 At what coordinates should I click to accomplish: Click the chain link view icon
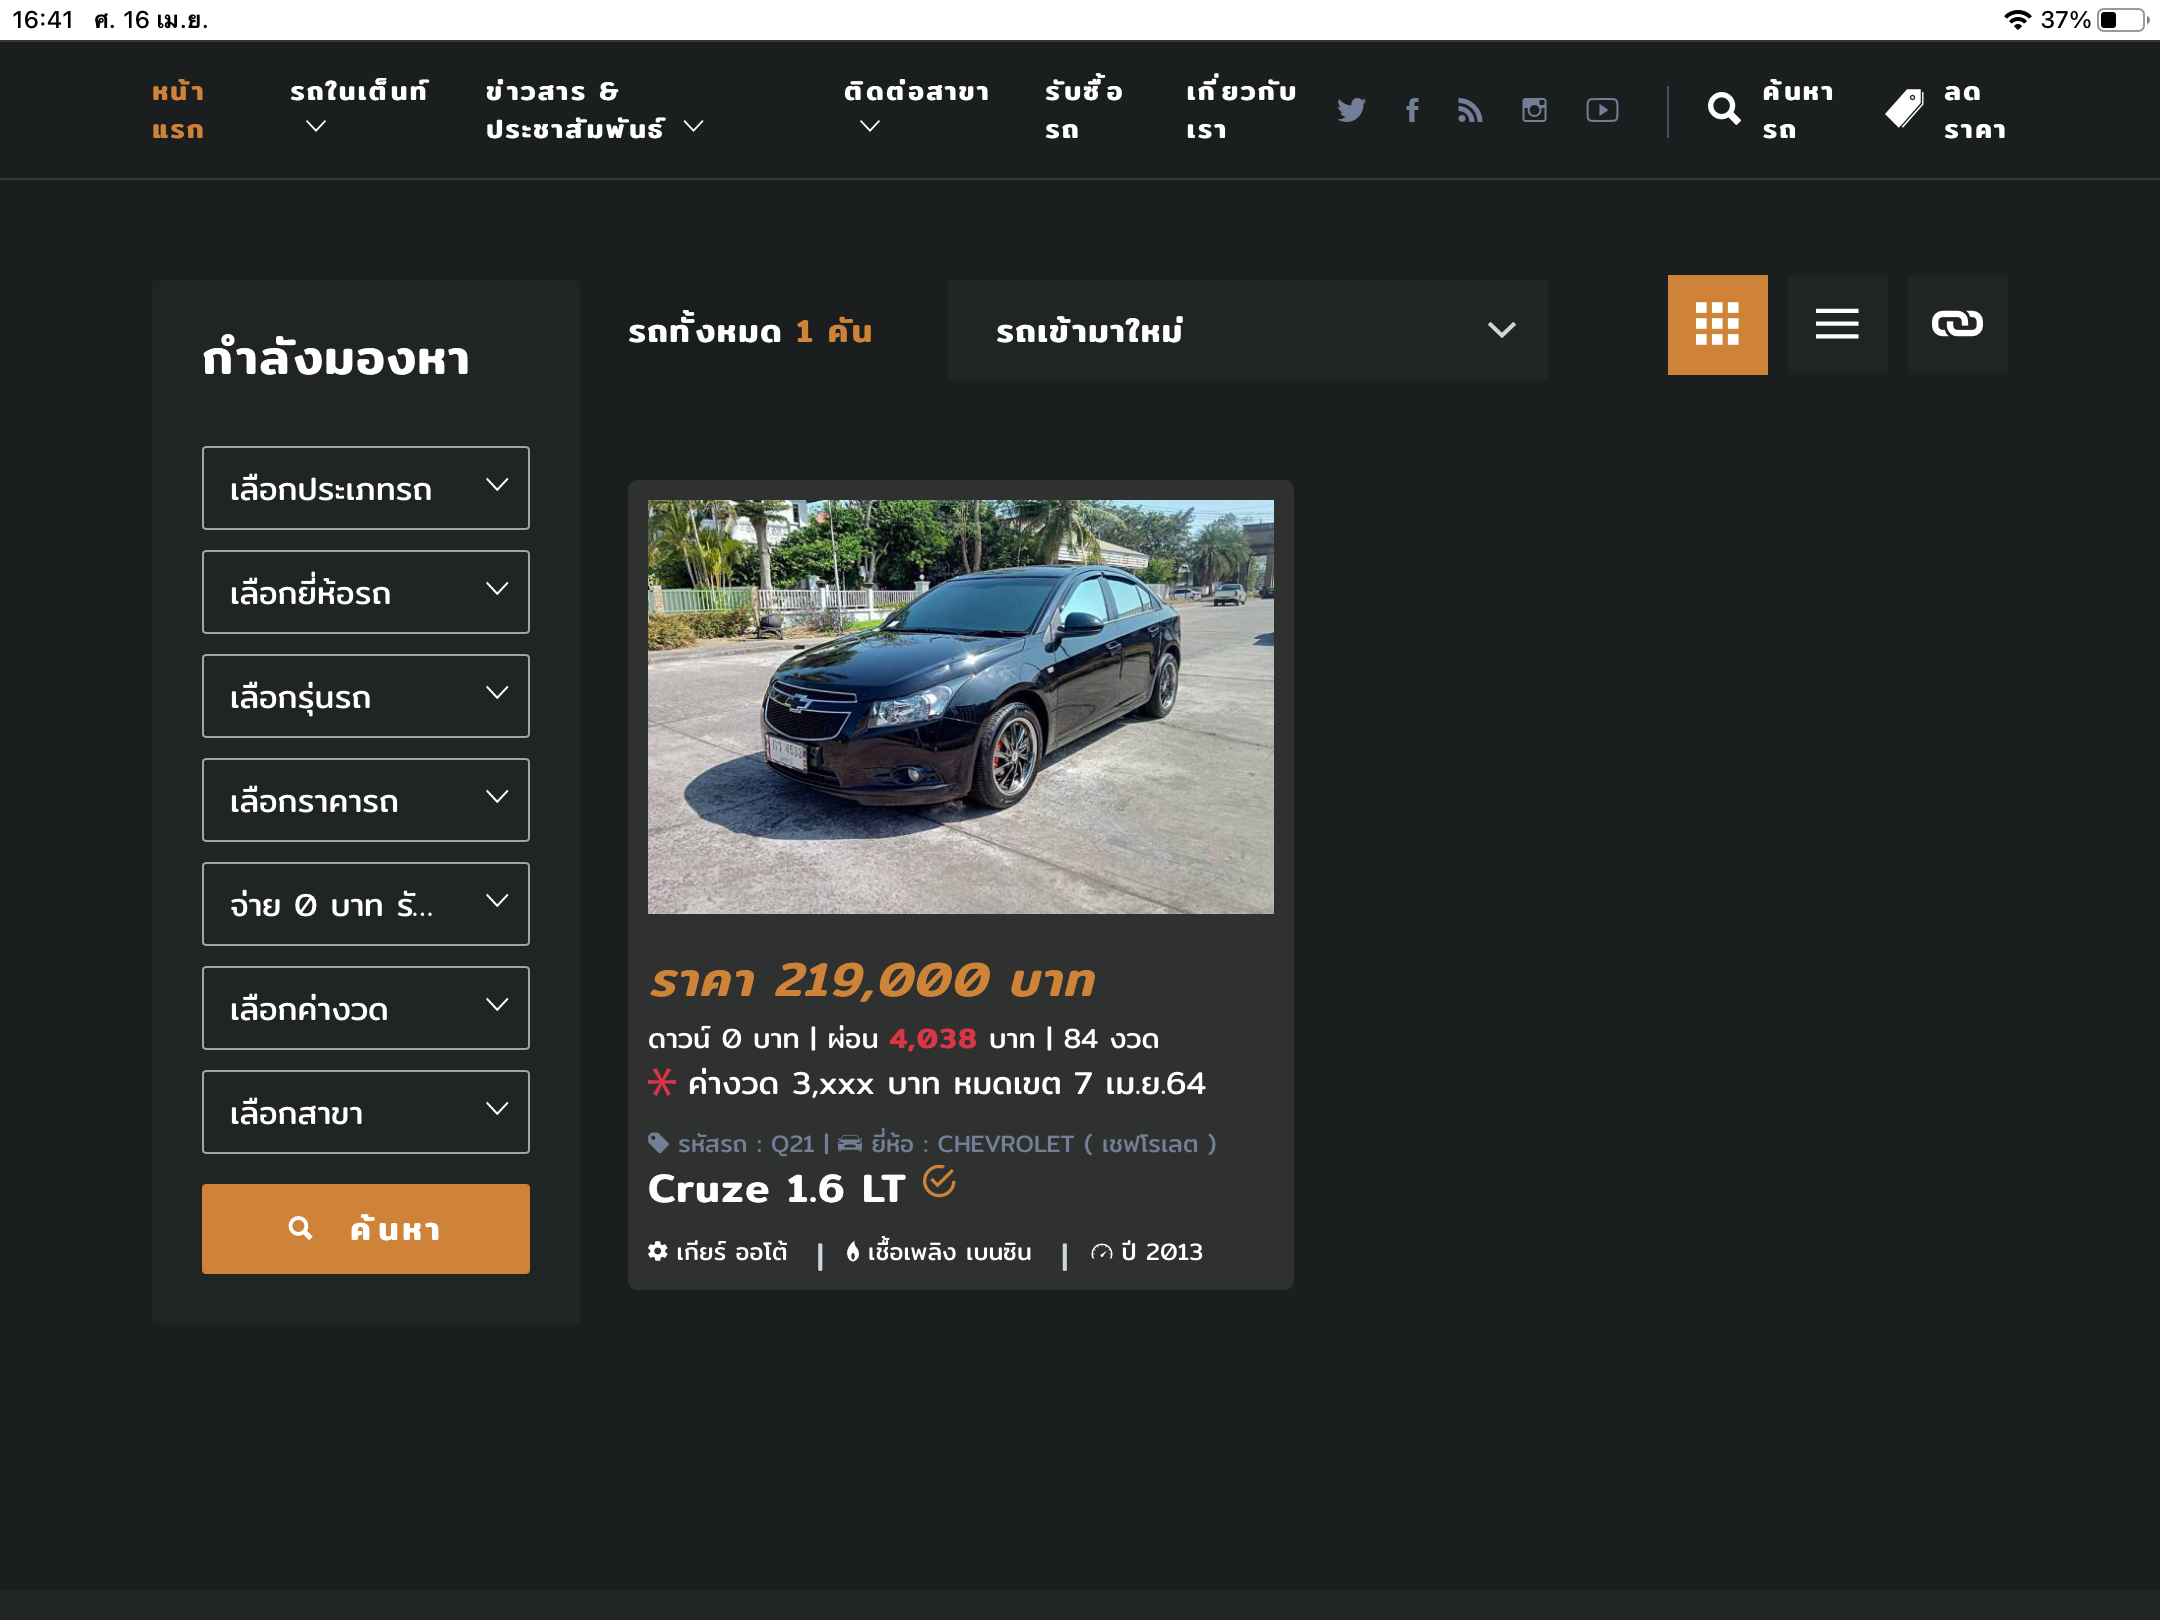tap(1957, 324)
